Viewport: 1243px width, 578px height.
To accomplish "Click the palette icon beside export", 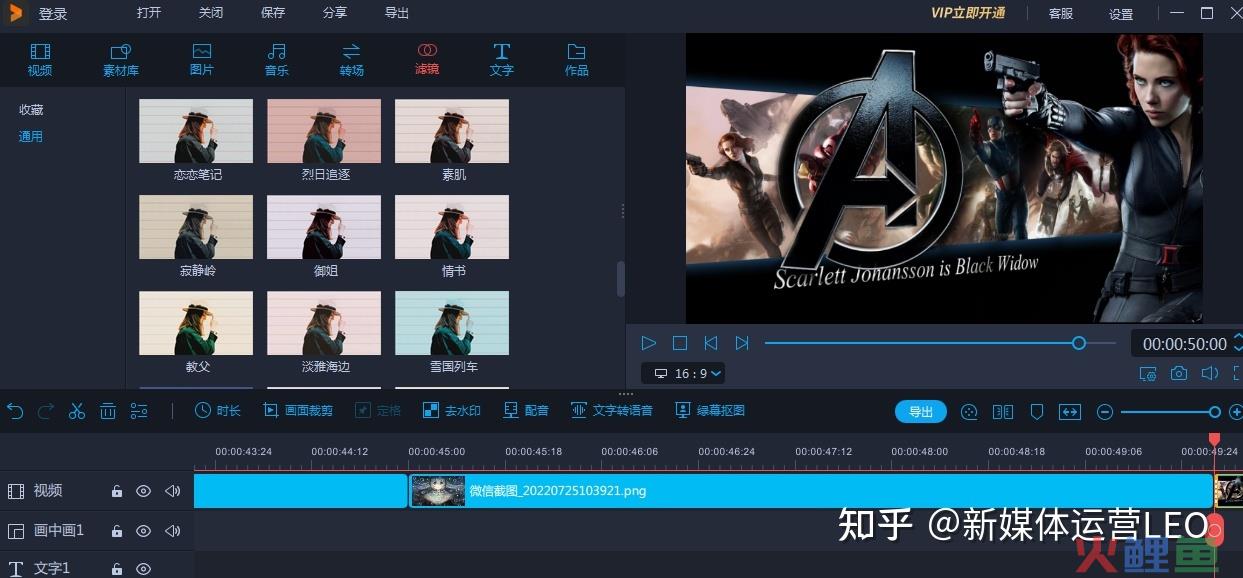I will 968,412.
